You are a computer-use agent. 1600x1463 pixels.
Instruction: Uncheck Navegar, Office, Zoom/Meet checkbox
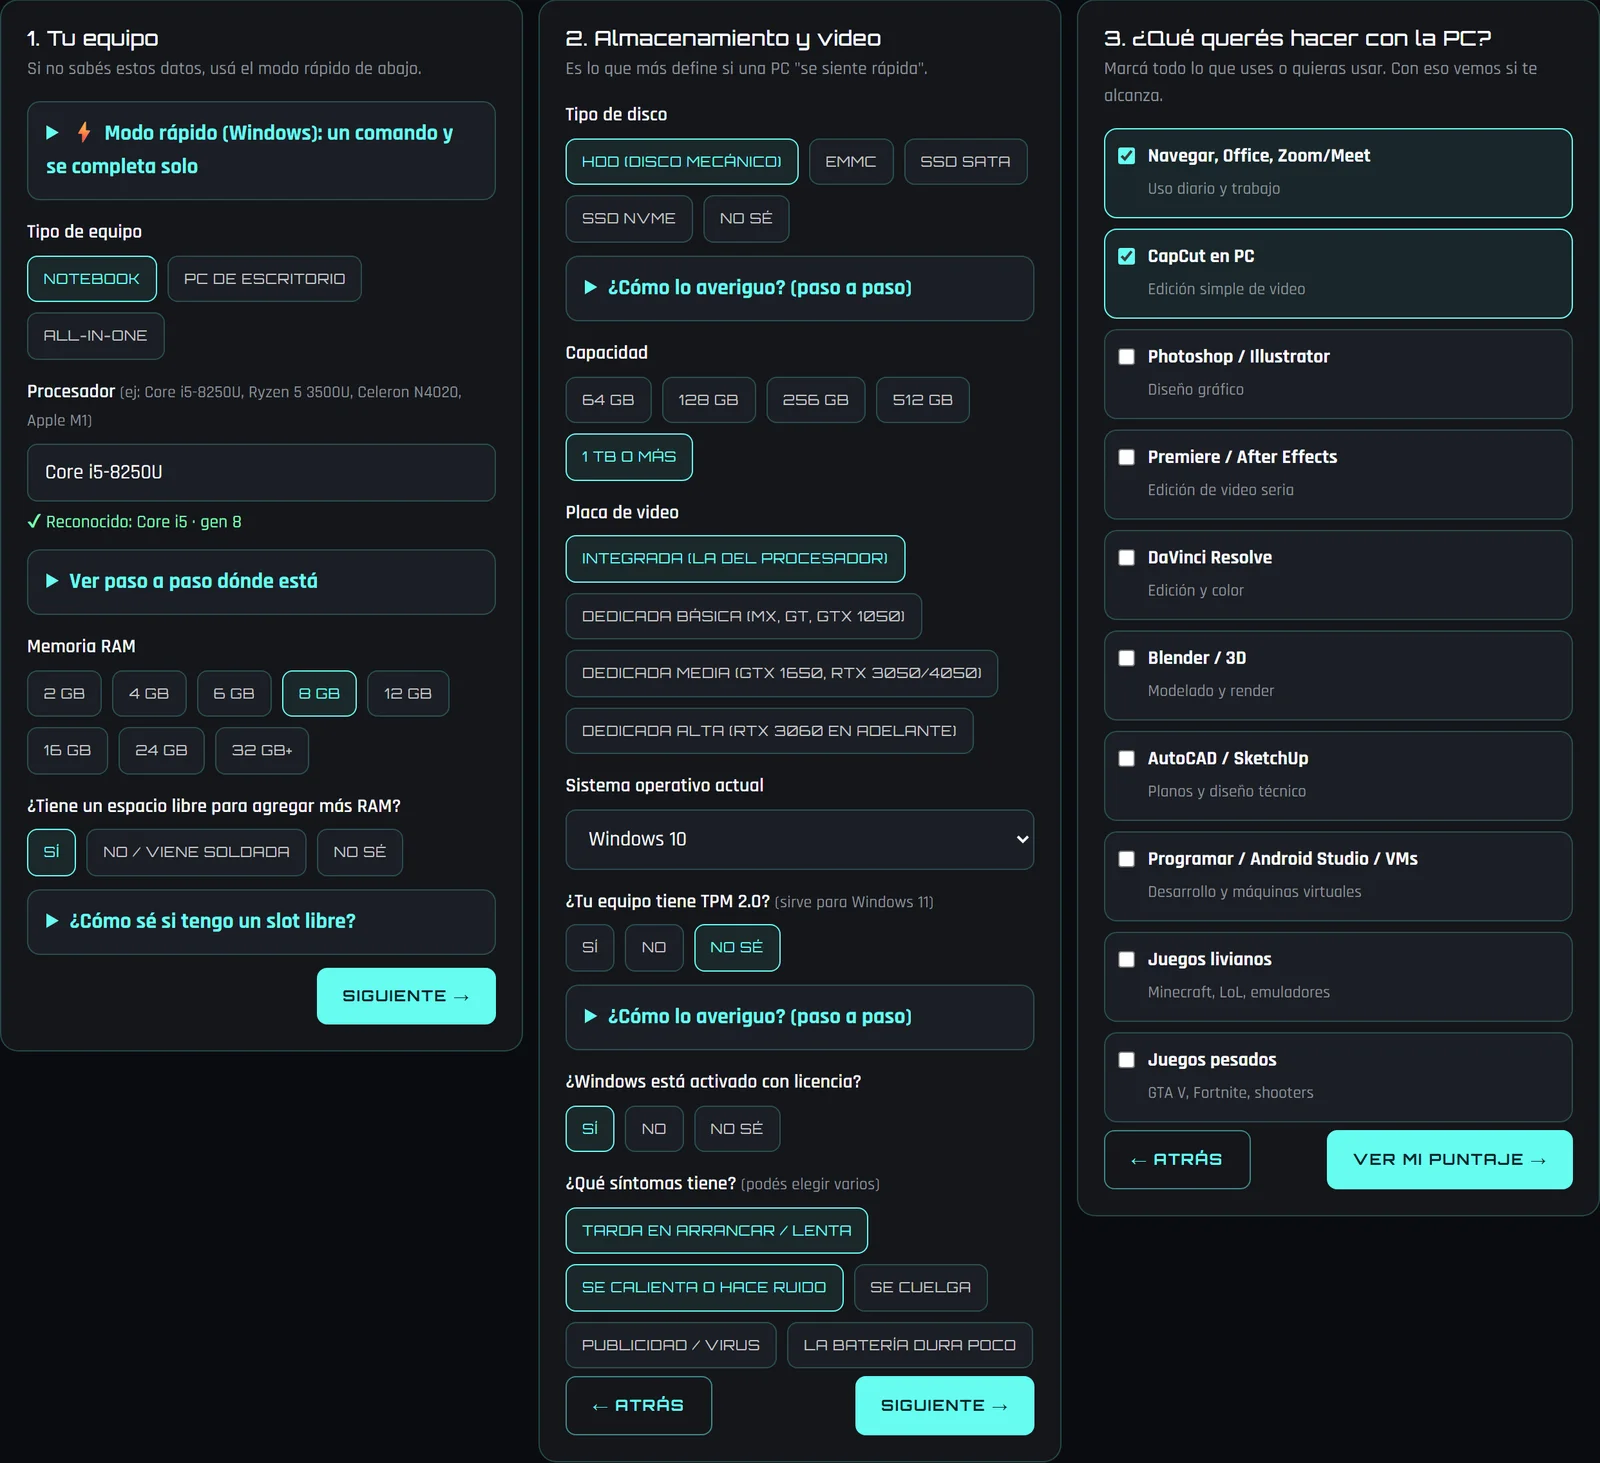pos(1126,156)
